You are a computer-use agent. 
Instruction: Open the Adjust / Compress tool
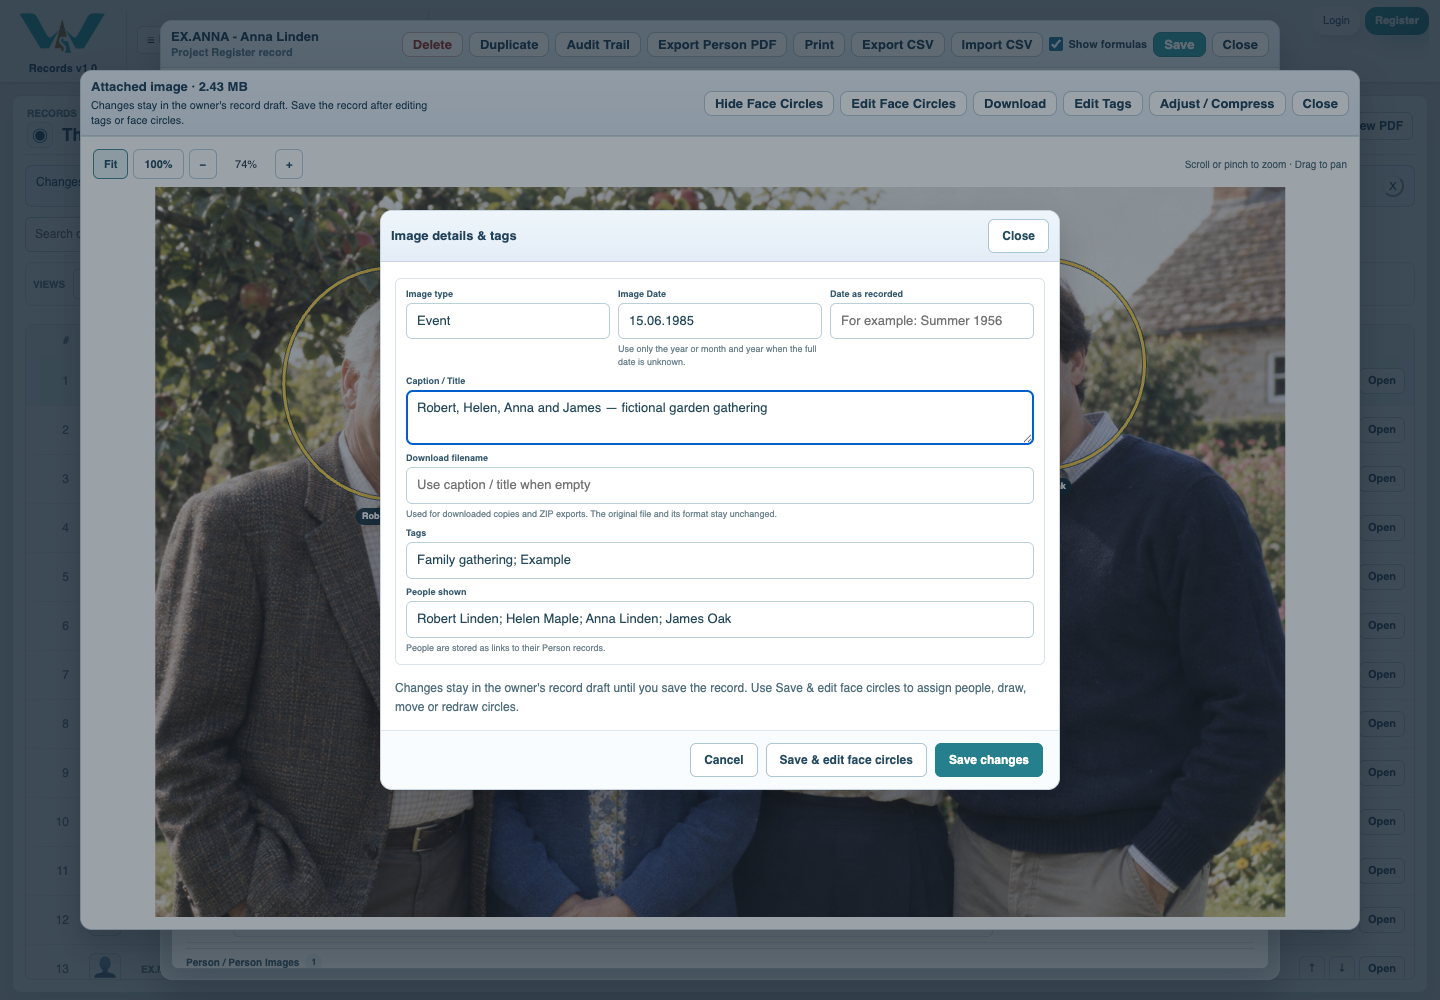(x=1217, y=104)
